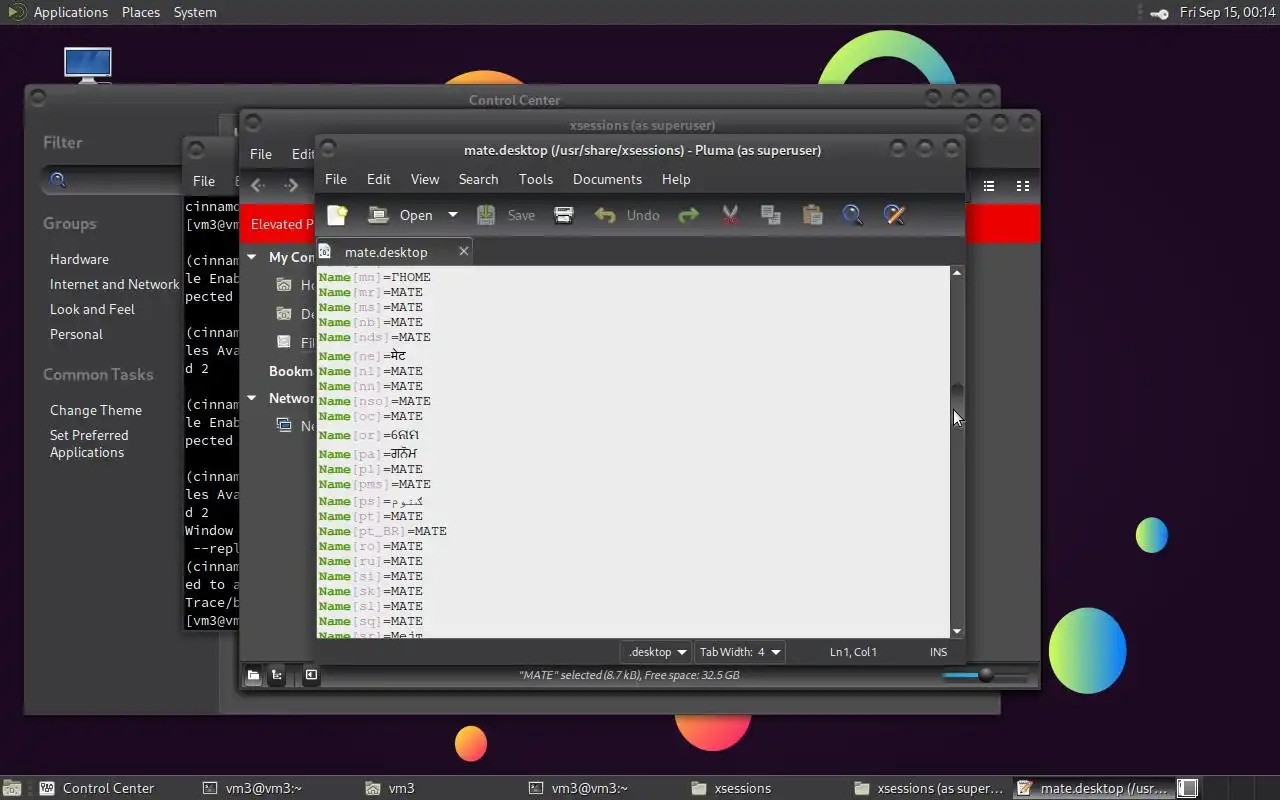1280x800 pixels.
Task: Open the Search menu in Pluma
Action: [x=478, y=179]
